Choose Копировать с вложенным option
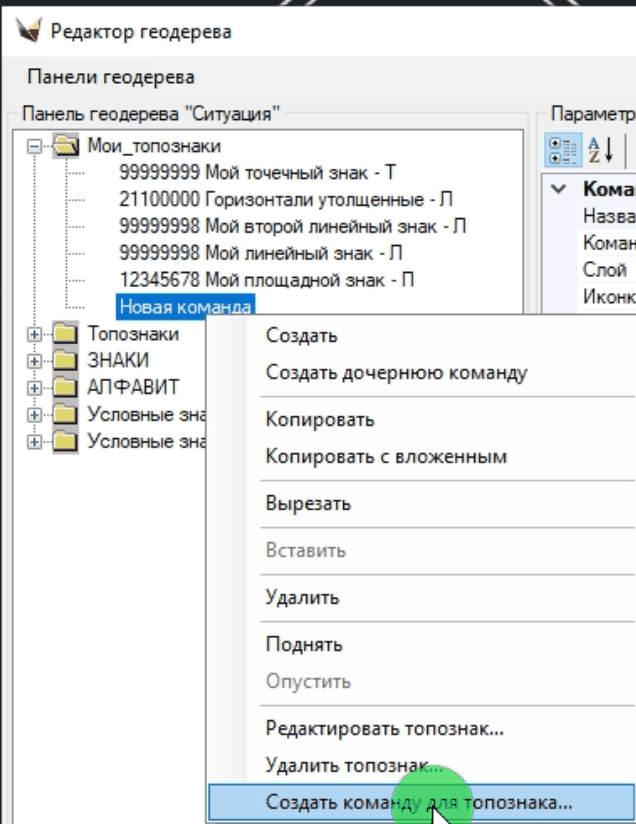Image resolution: width=636 pixels, height=824 pixels. [x=386, y=457]
